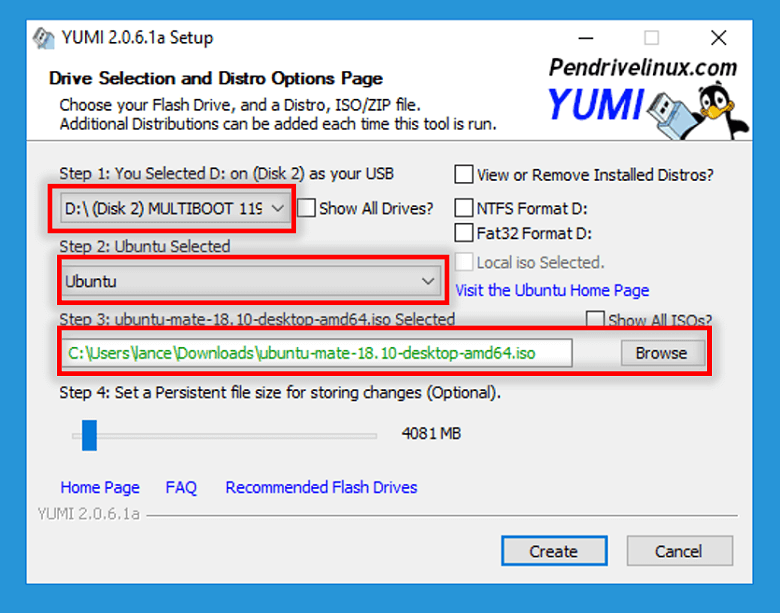Click the Create button
The width and height of the screenshot is (780, 613).
554,551
